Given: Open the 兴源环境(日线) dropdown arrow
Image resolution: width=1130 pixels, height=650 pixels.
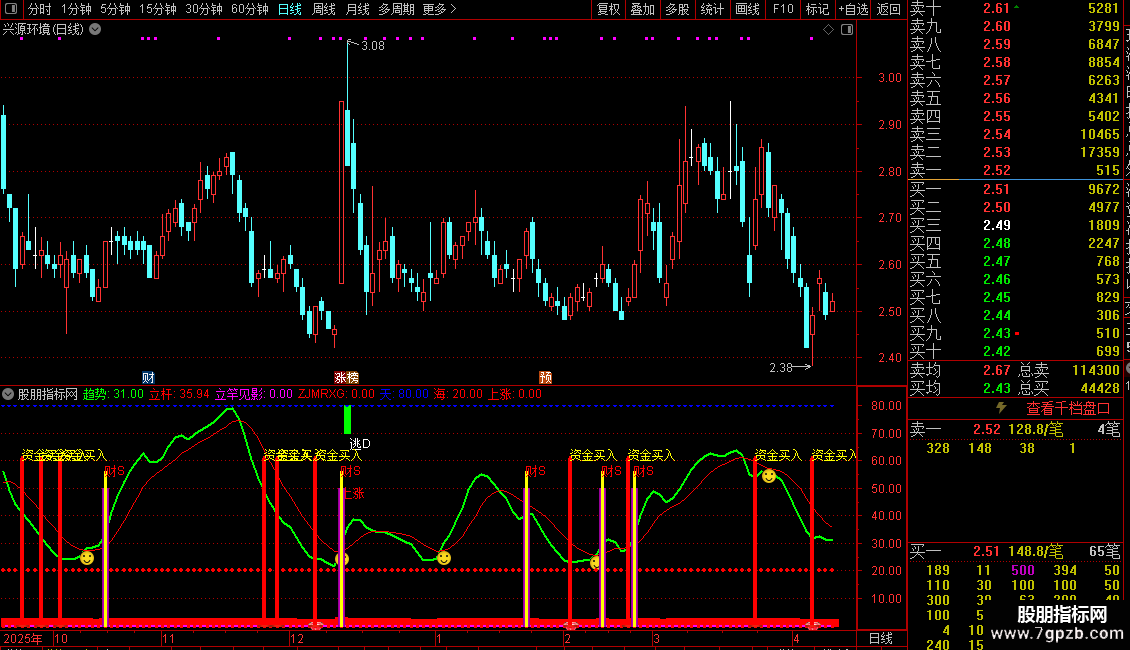Looking at the screenshot, I should (x=95, y=30).
